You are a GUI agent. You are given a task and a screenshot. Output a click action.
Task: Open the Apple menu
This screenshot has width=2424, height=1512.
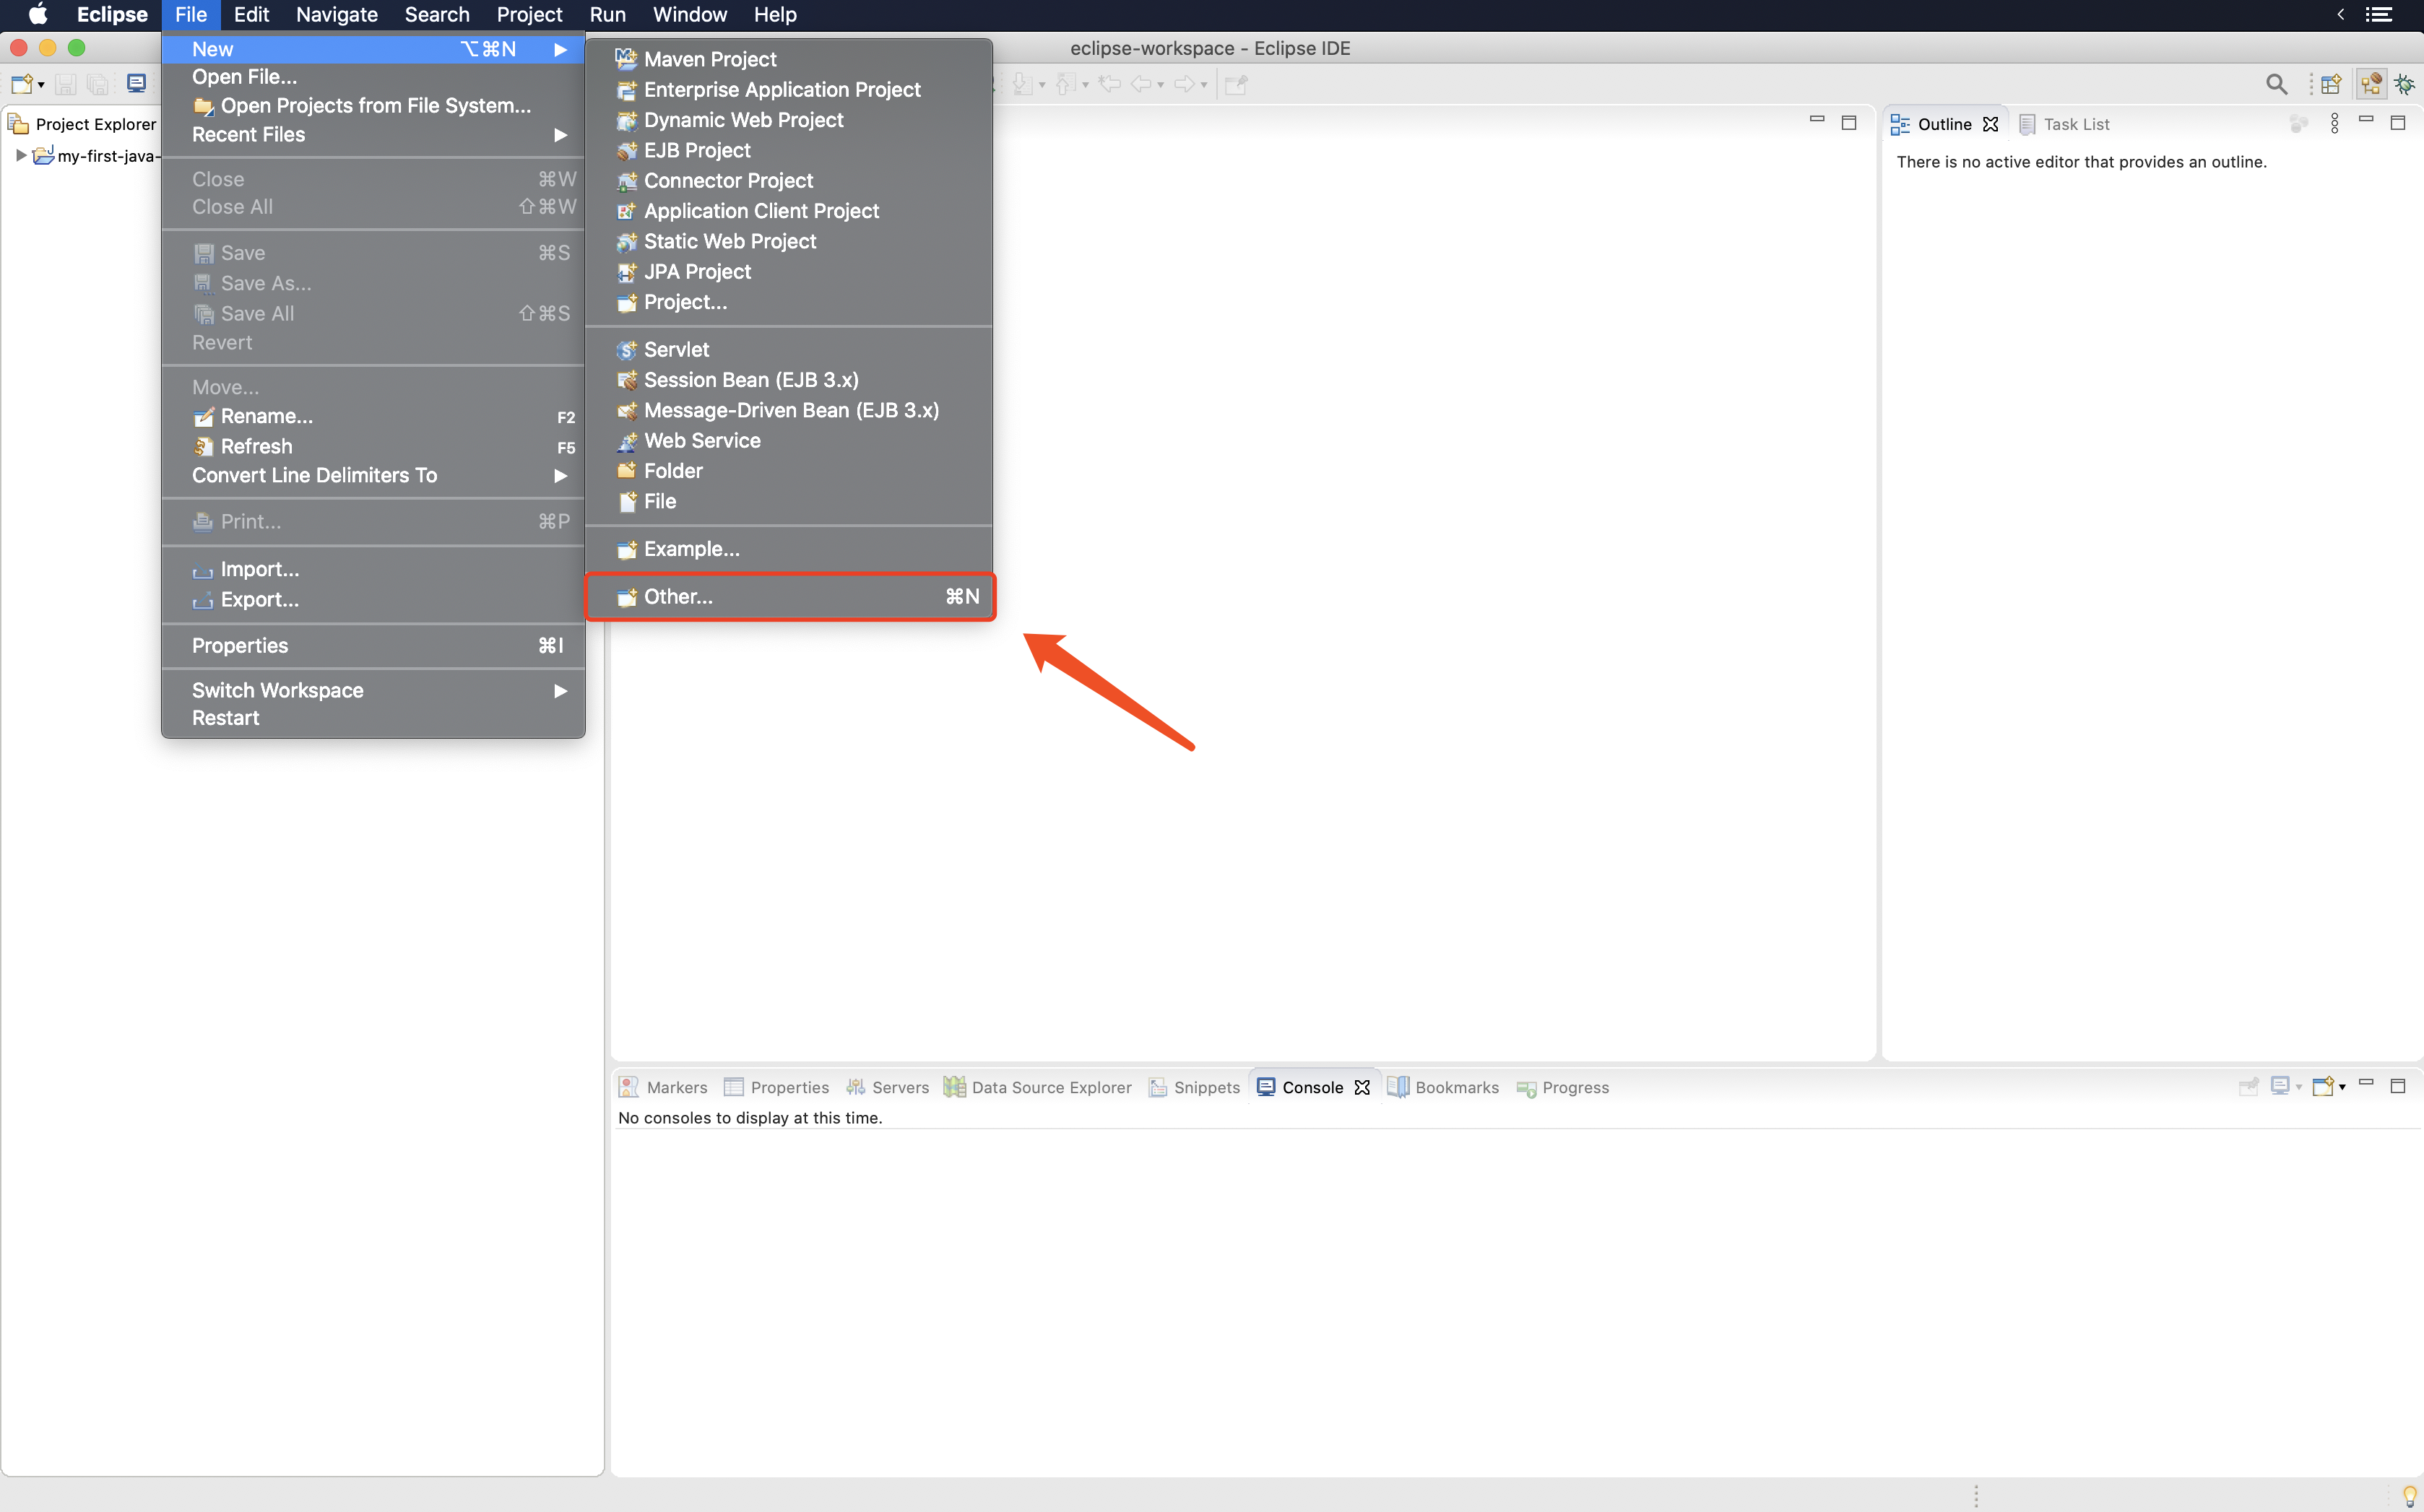point(37,15)
